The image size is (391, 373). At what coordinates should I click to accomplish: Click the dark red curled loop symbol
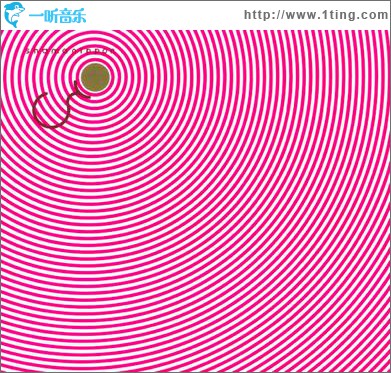[x=58, y=105]
